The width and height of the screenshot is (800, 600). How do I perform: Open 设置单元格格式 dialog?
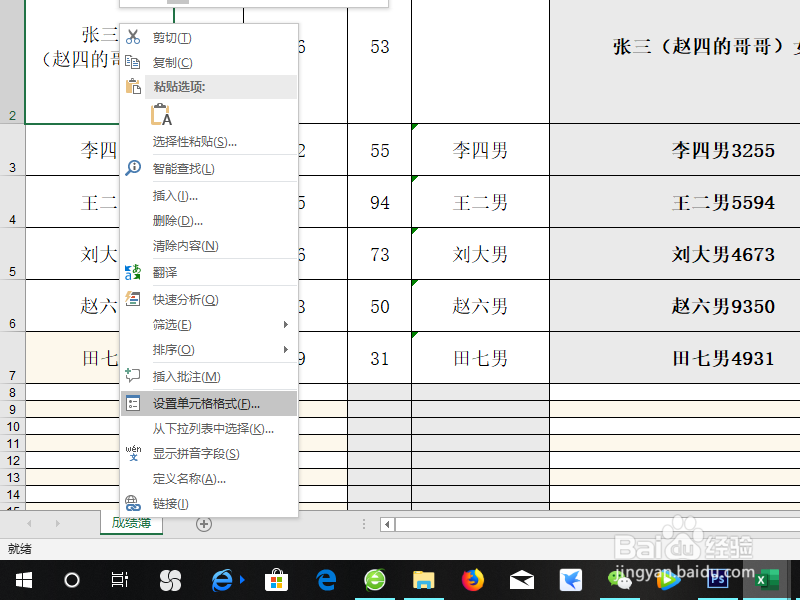(x=209, y=404)
